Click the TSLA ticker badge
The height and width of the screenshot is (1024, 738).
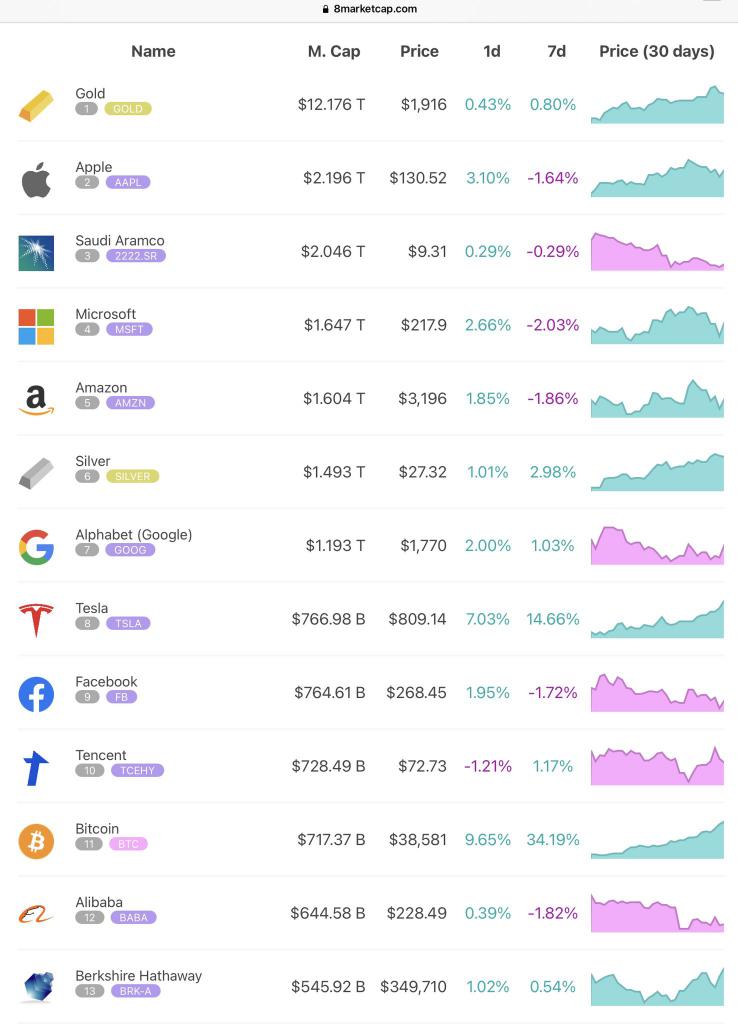click(128, 623)
